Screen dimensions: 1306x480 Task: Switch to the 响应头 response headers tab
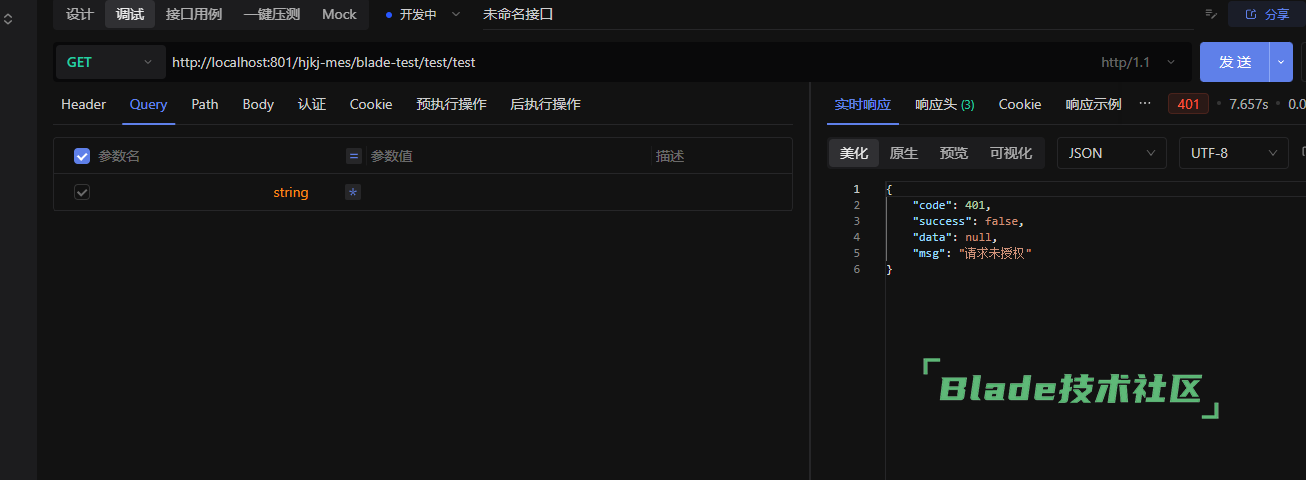(x=944, y=104)
